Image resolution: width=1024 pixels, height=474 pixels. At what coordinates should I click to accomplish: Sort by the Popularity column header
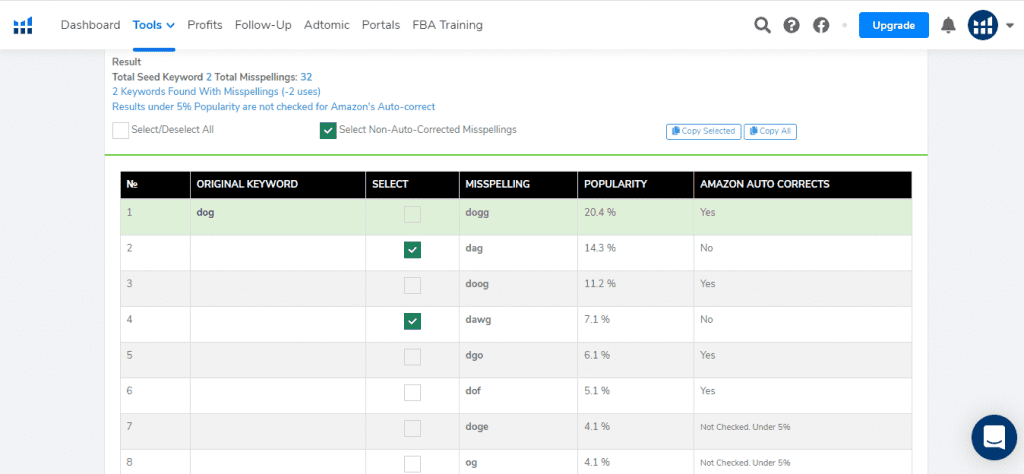pos(615,184)
